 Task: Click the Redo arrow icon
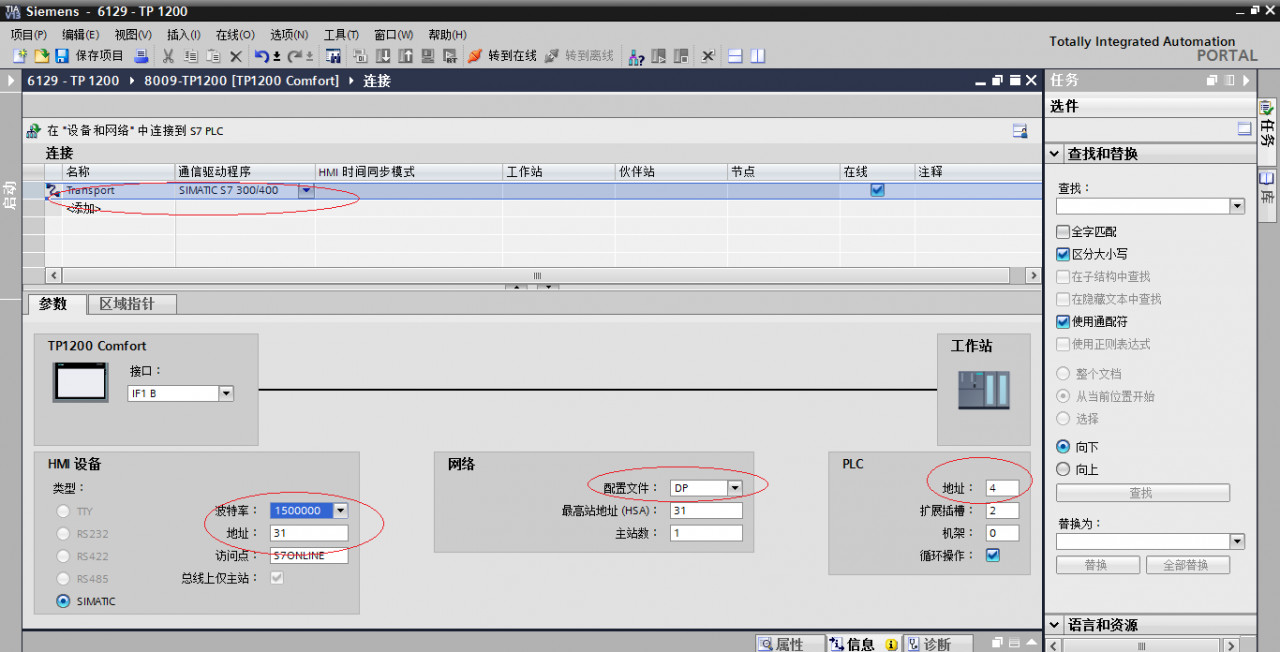tap(296, 56)
